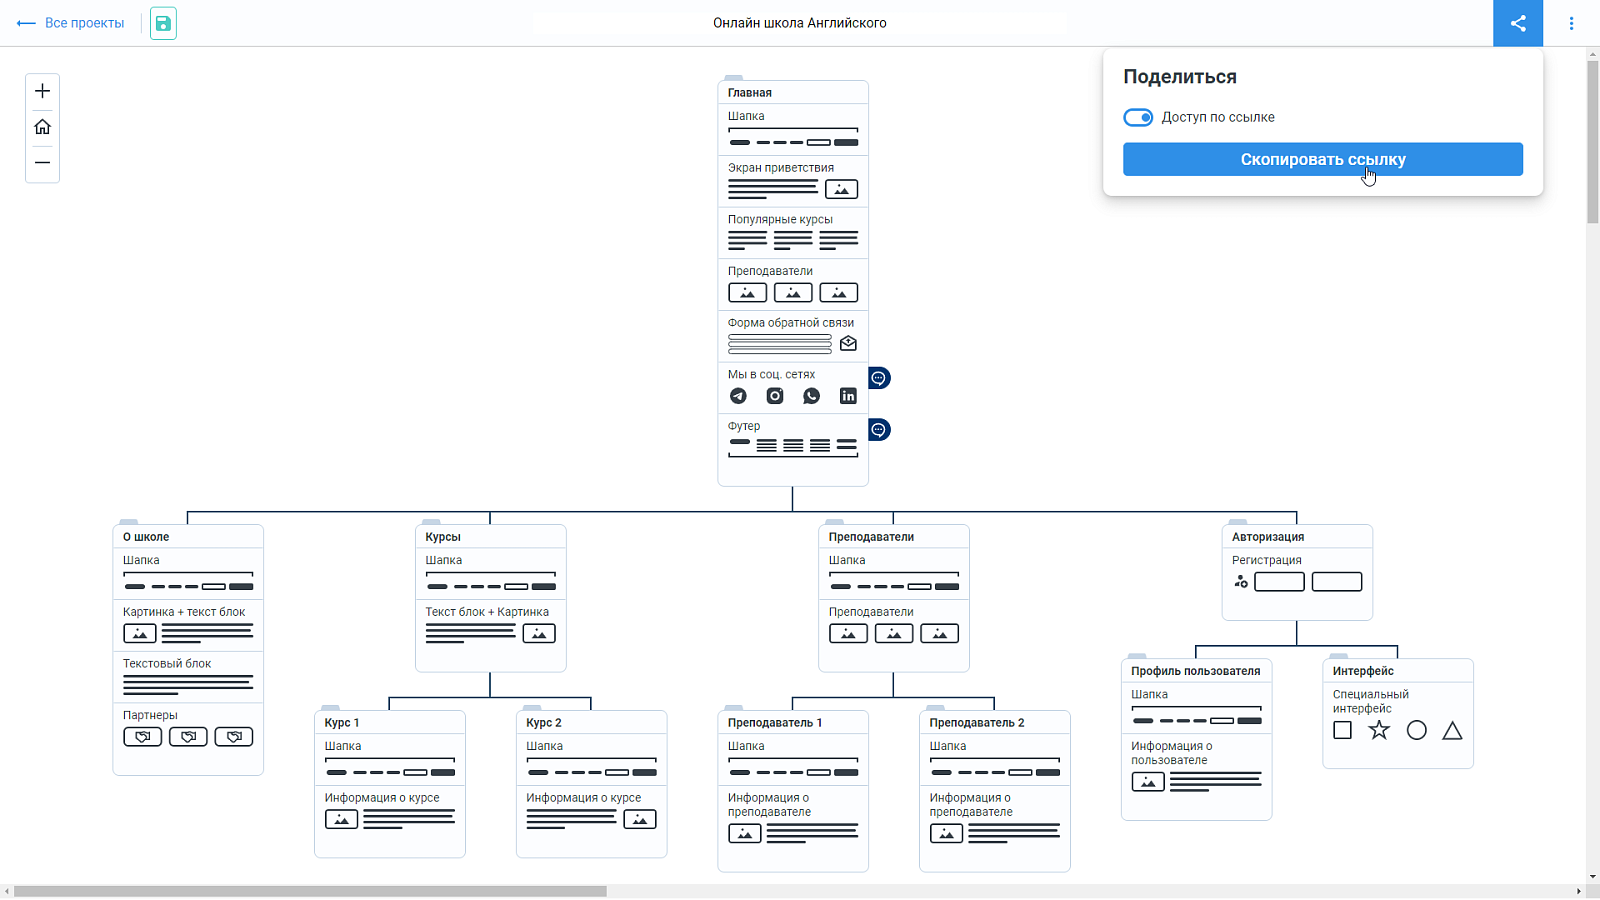
Task: Click the star shape in Интерфейс card
Action: (x=1379, y=731)
